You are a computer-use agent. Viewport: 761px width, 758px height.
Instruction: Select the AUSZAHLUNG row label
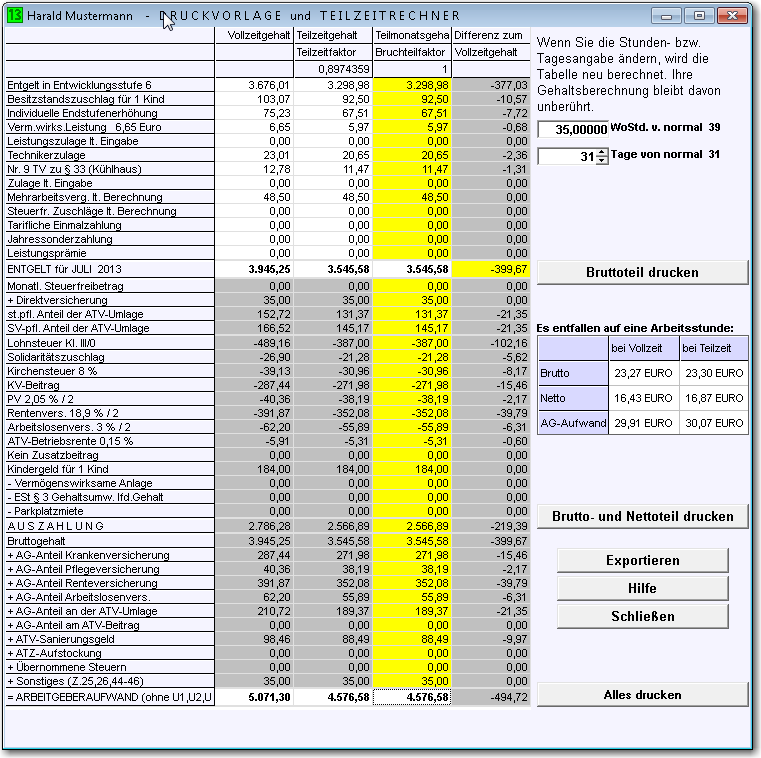(110, 526)
